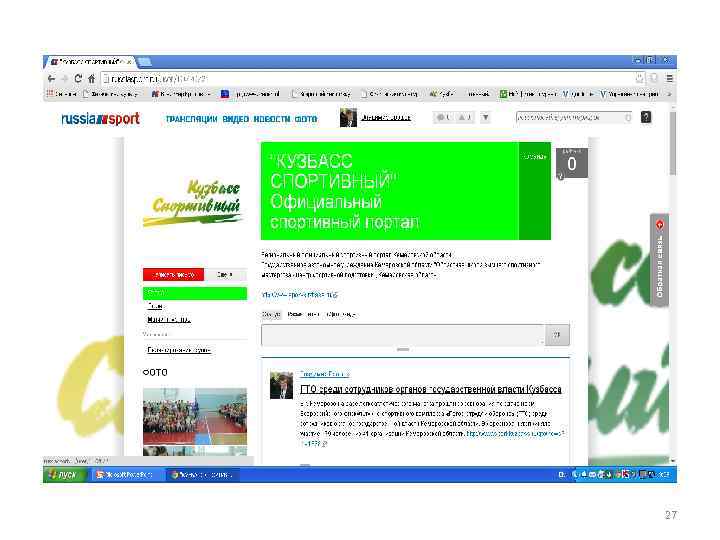Open the blue link under the portal description
The image size is (720, 540).
click(299, 295)
